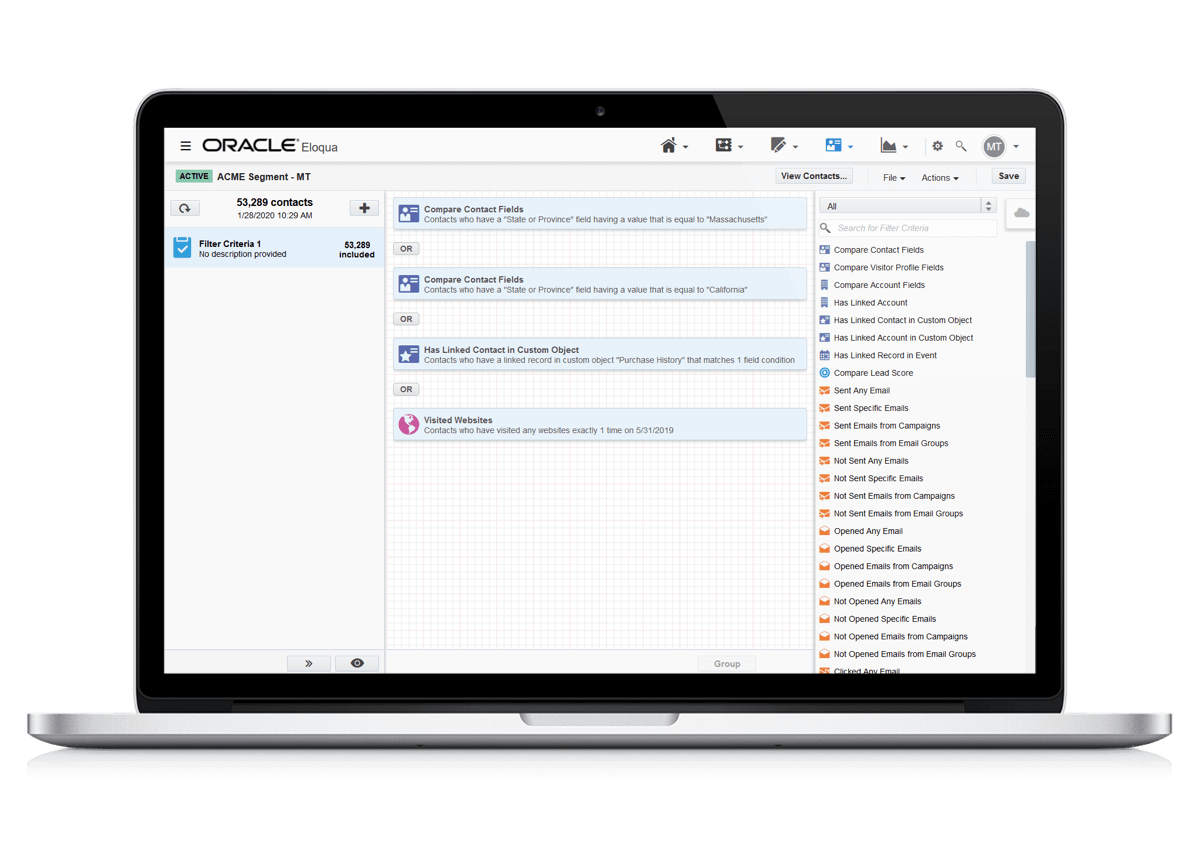Click Has Linked Record in Event icon
Screen dimensions: 1200x848
tap(825, 355)
